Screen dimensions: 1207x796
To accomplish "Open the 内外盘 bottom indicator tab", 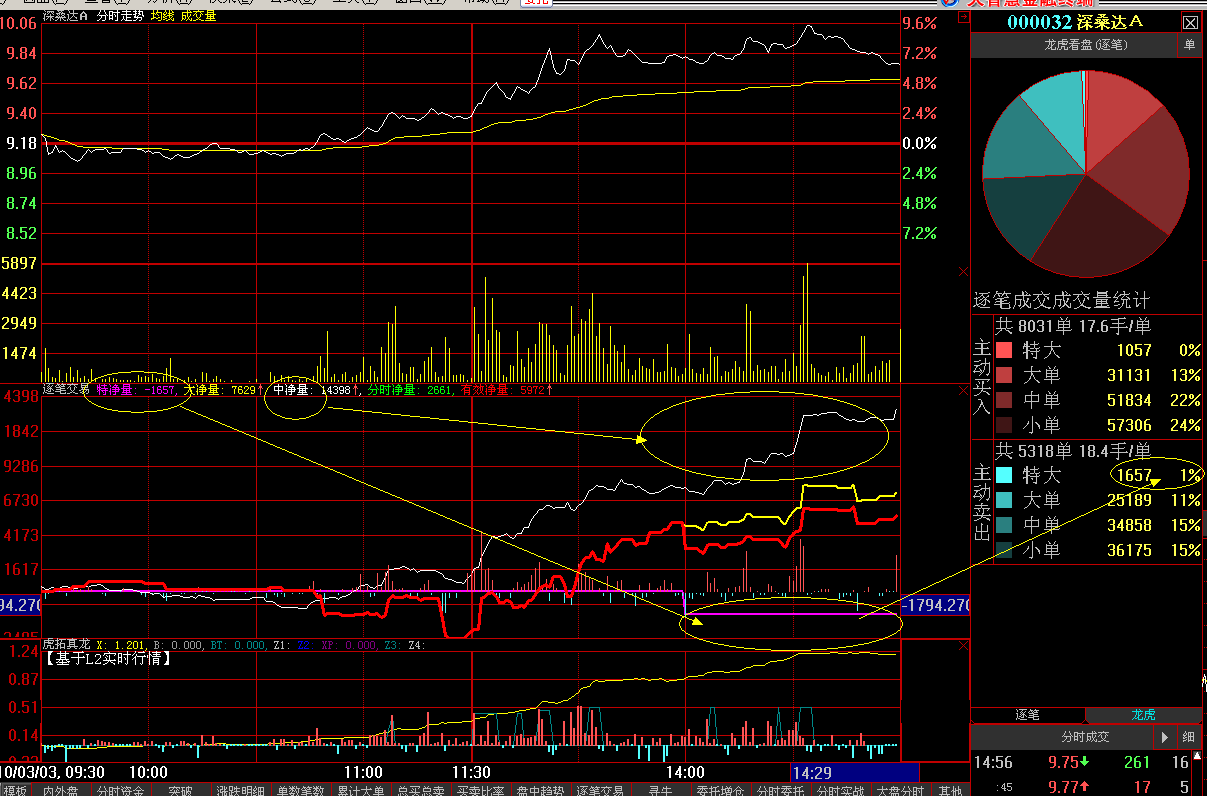I will click(61, 790).
